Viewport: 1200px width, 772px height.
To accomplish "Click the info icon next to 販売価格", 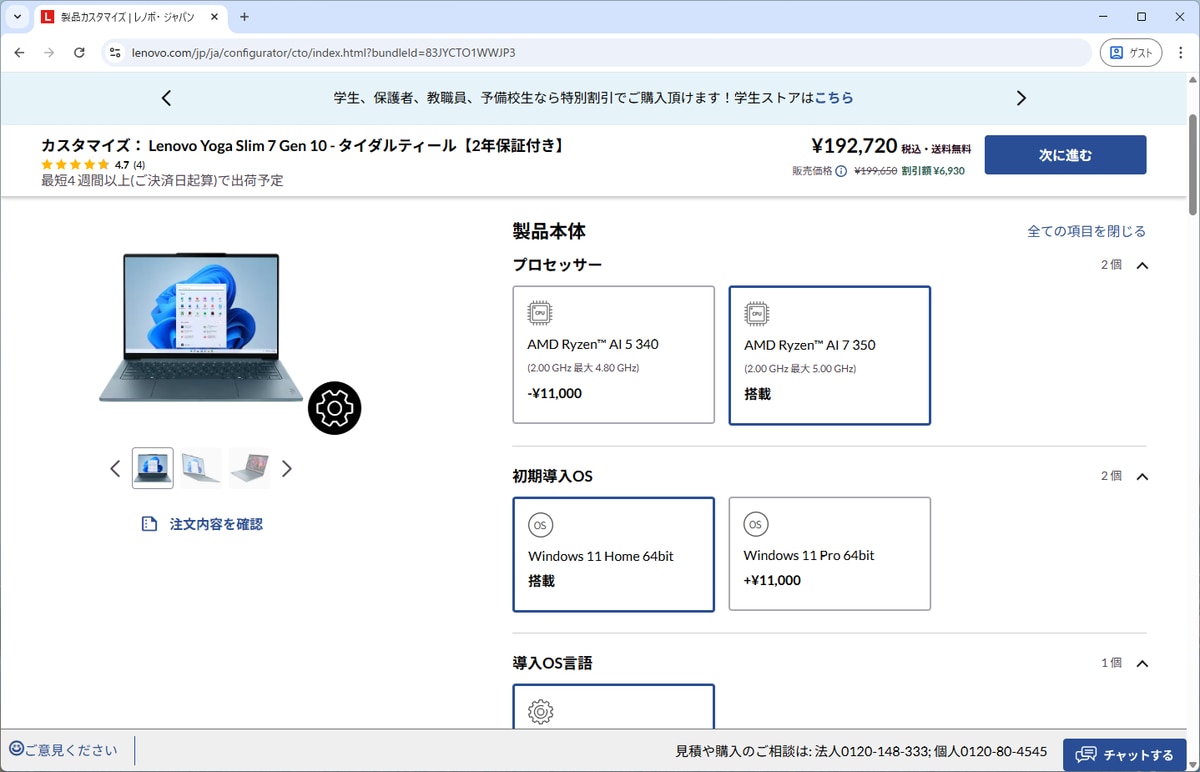I will [x=839, y=171].
